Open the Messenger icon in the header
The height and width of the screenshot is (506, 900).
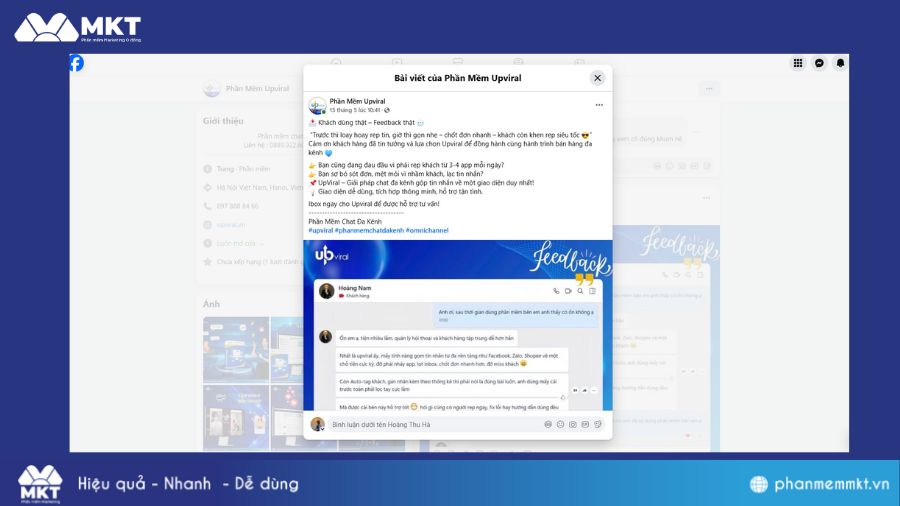click(x=819, y=63)
